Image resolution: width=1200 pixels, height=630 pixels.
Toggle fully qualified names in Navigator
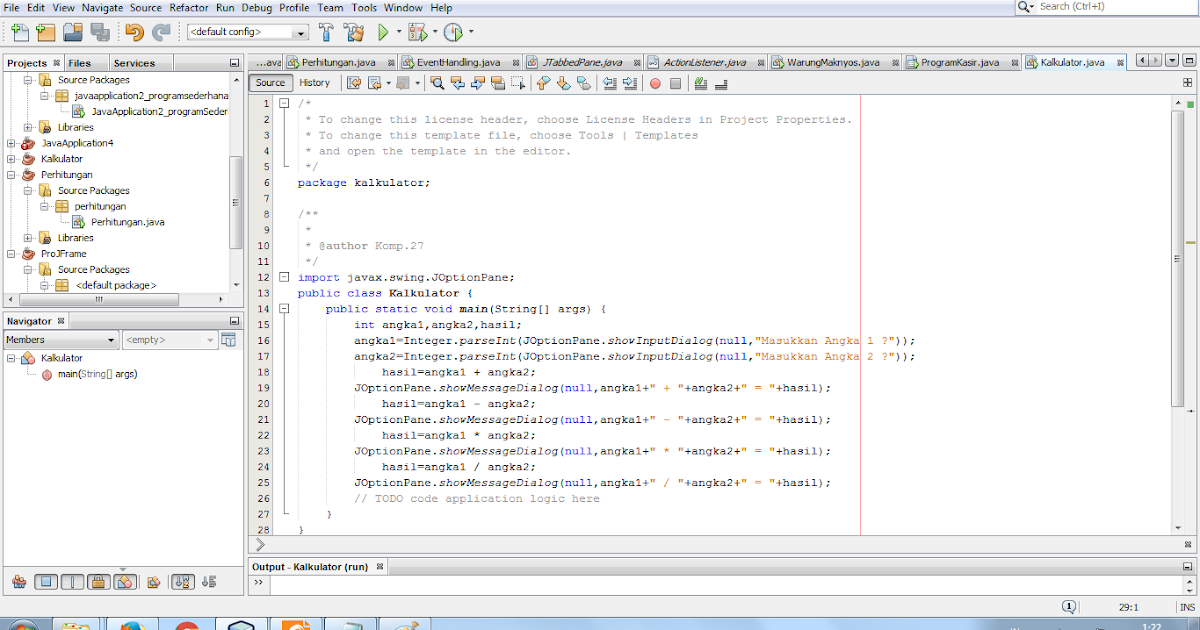[x=153, y=581]
